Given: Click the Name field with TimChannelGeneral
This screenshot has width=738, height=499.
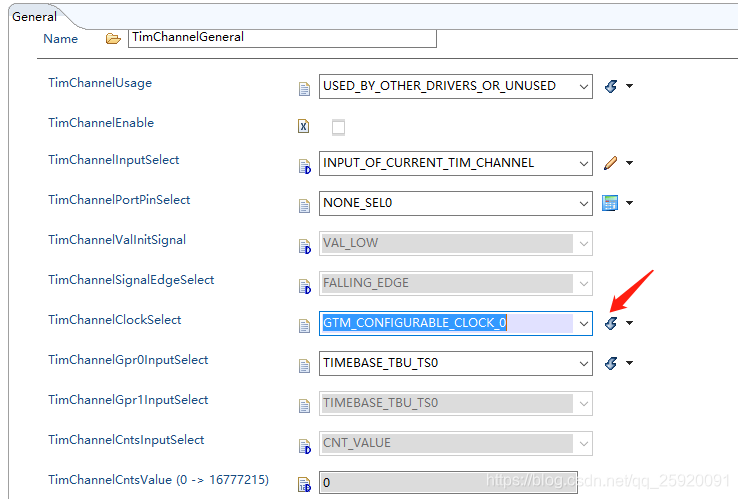Looking at the screenshot, I should click(x=282, y=38).
